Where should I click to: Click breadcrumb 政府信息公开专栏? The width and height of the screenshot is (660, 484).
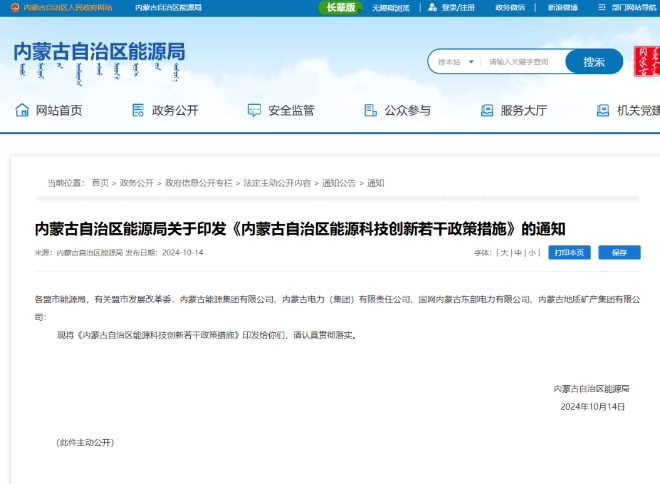pos(198,183)
